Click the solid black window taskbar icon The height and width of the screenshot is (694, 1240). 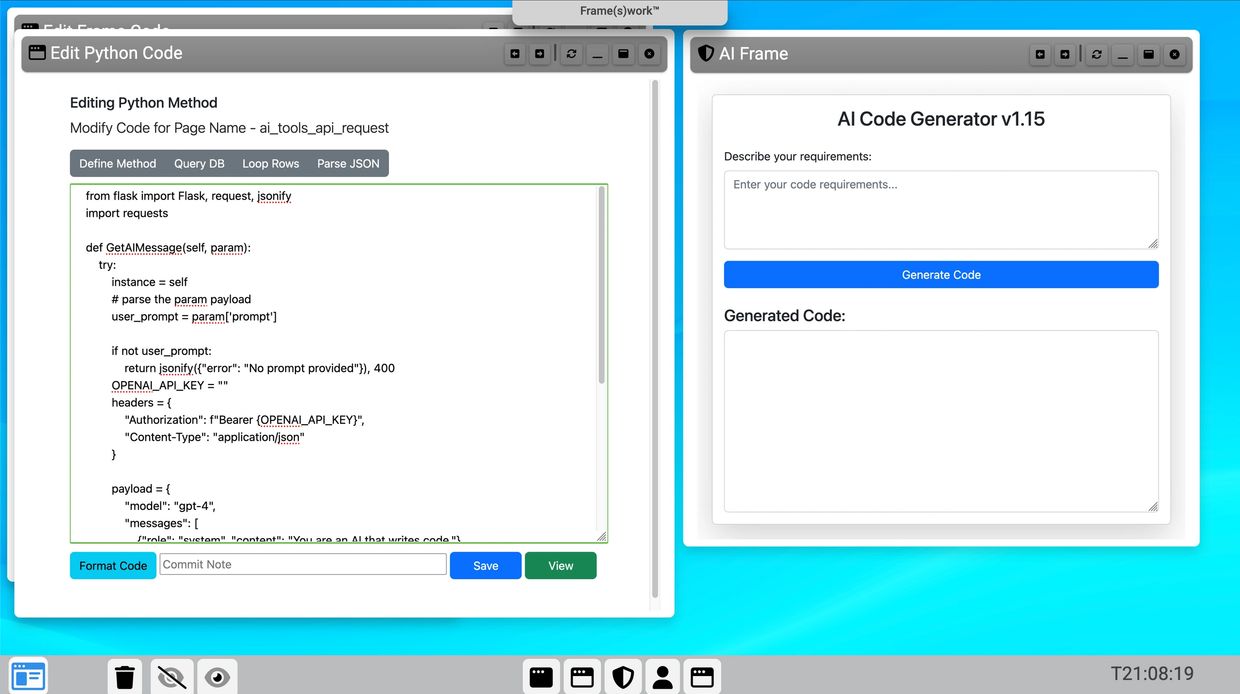pos(541,677)
